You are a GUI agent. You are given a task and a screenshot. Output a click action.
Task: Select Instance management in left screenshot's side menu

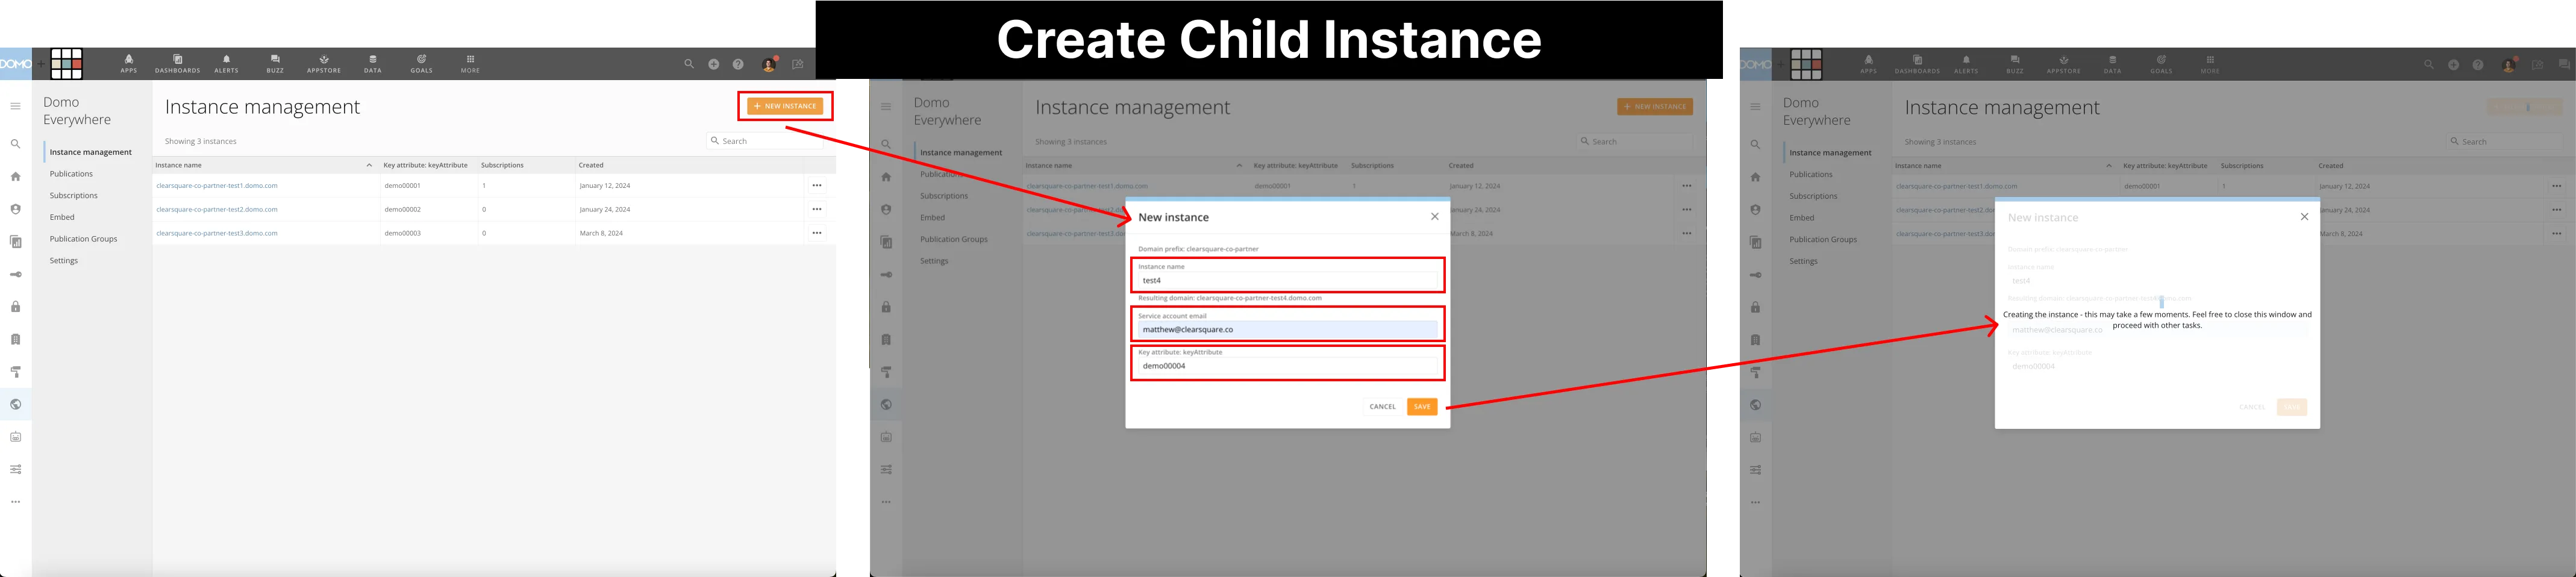tap(91, 152)
